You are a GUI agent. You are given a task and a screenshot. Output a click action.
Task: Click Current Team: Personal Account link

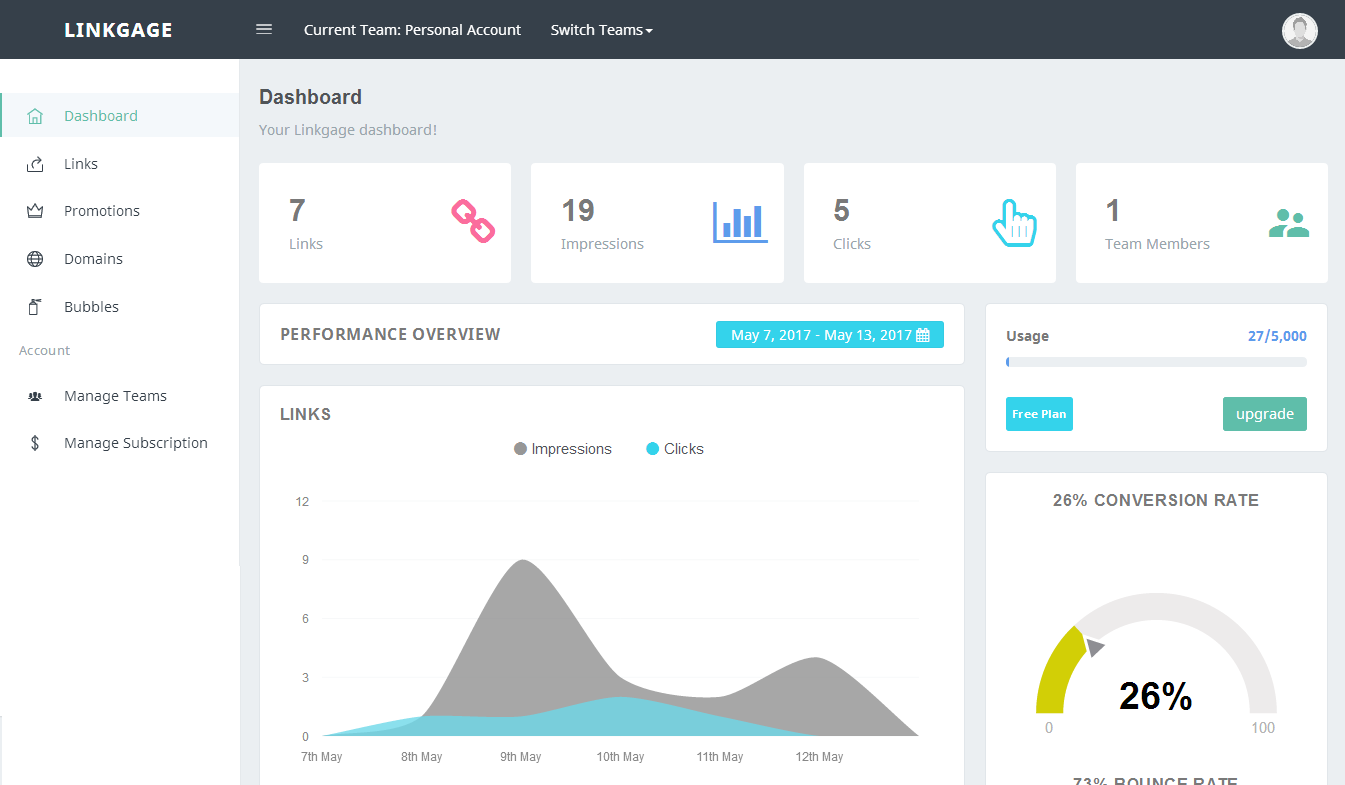(412, 30)
